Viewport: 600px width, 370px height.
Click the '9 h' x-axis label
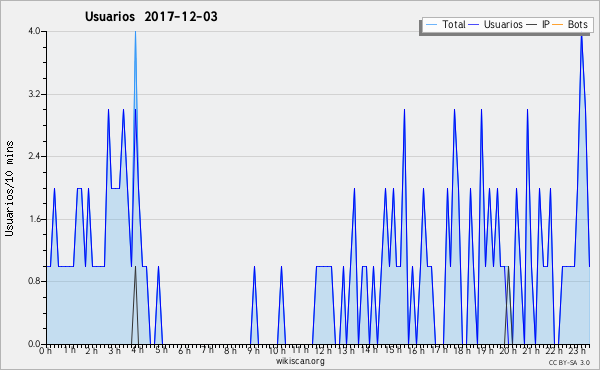click(x=253, y=350)
